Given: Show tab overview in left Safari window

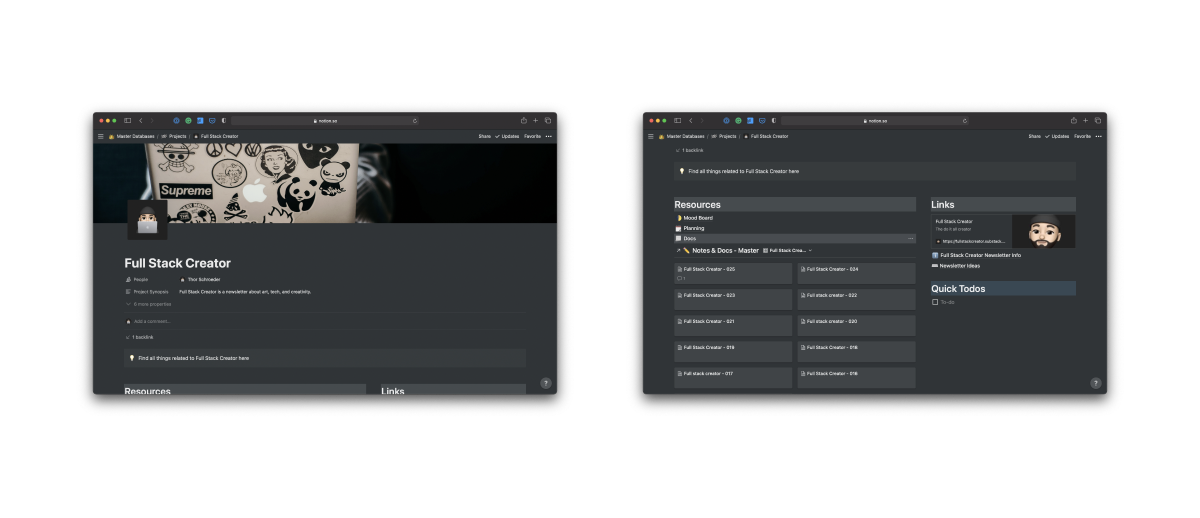Looking at the screenshot, I should point(548,120).
